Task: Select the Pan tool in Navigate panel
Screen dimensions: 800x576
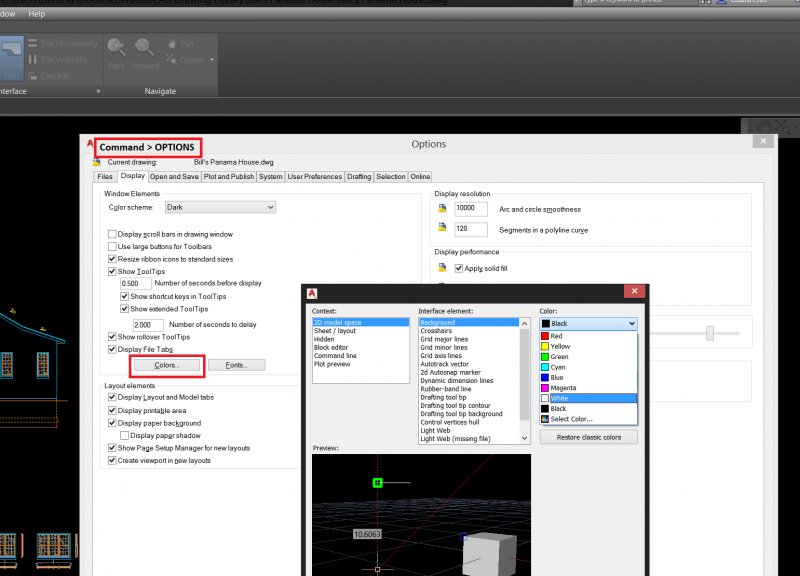Action: coord(172,44)
